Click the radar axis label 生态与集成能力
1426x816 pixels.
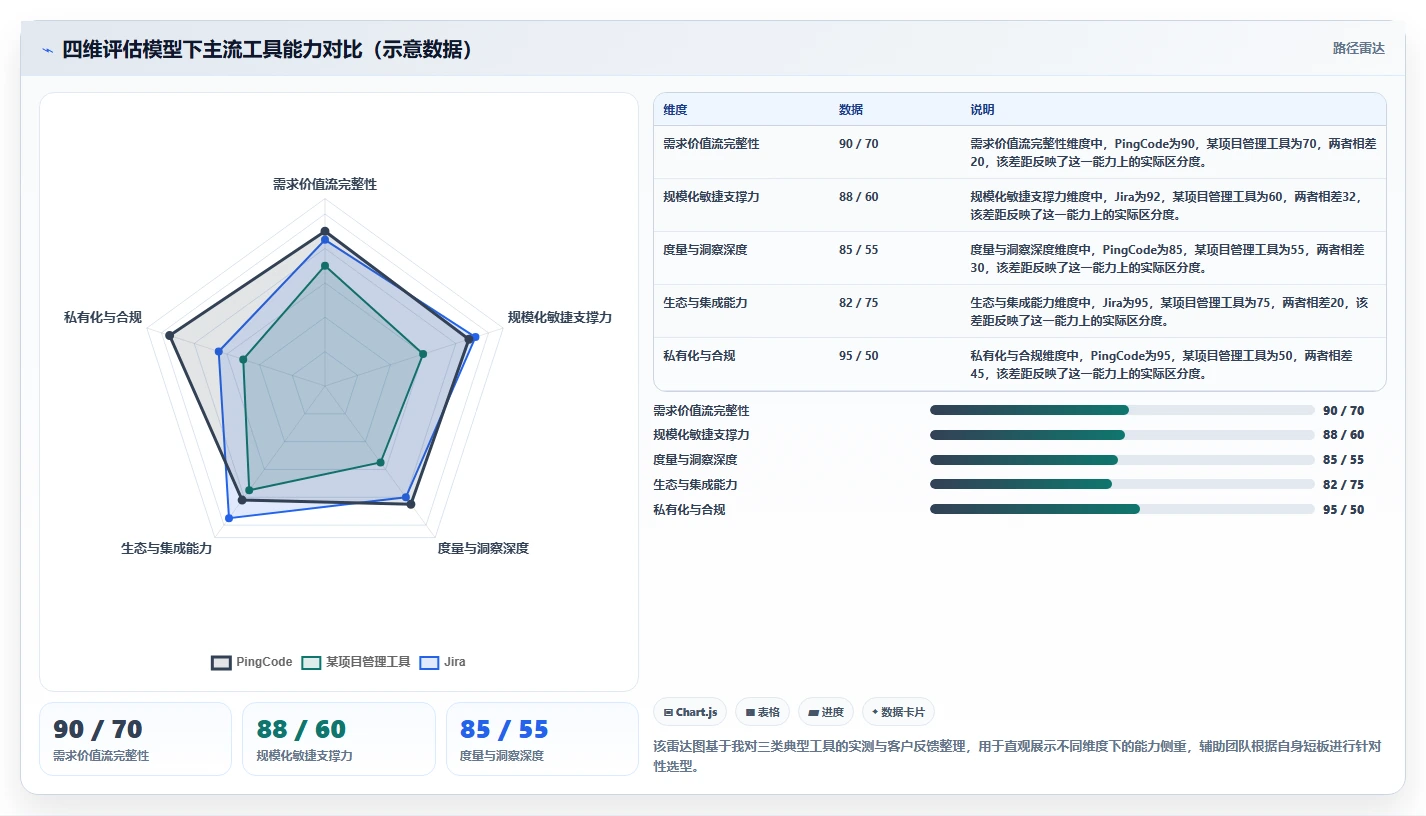tap(167, 549)
